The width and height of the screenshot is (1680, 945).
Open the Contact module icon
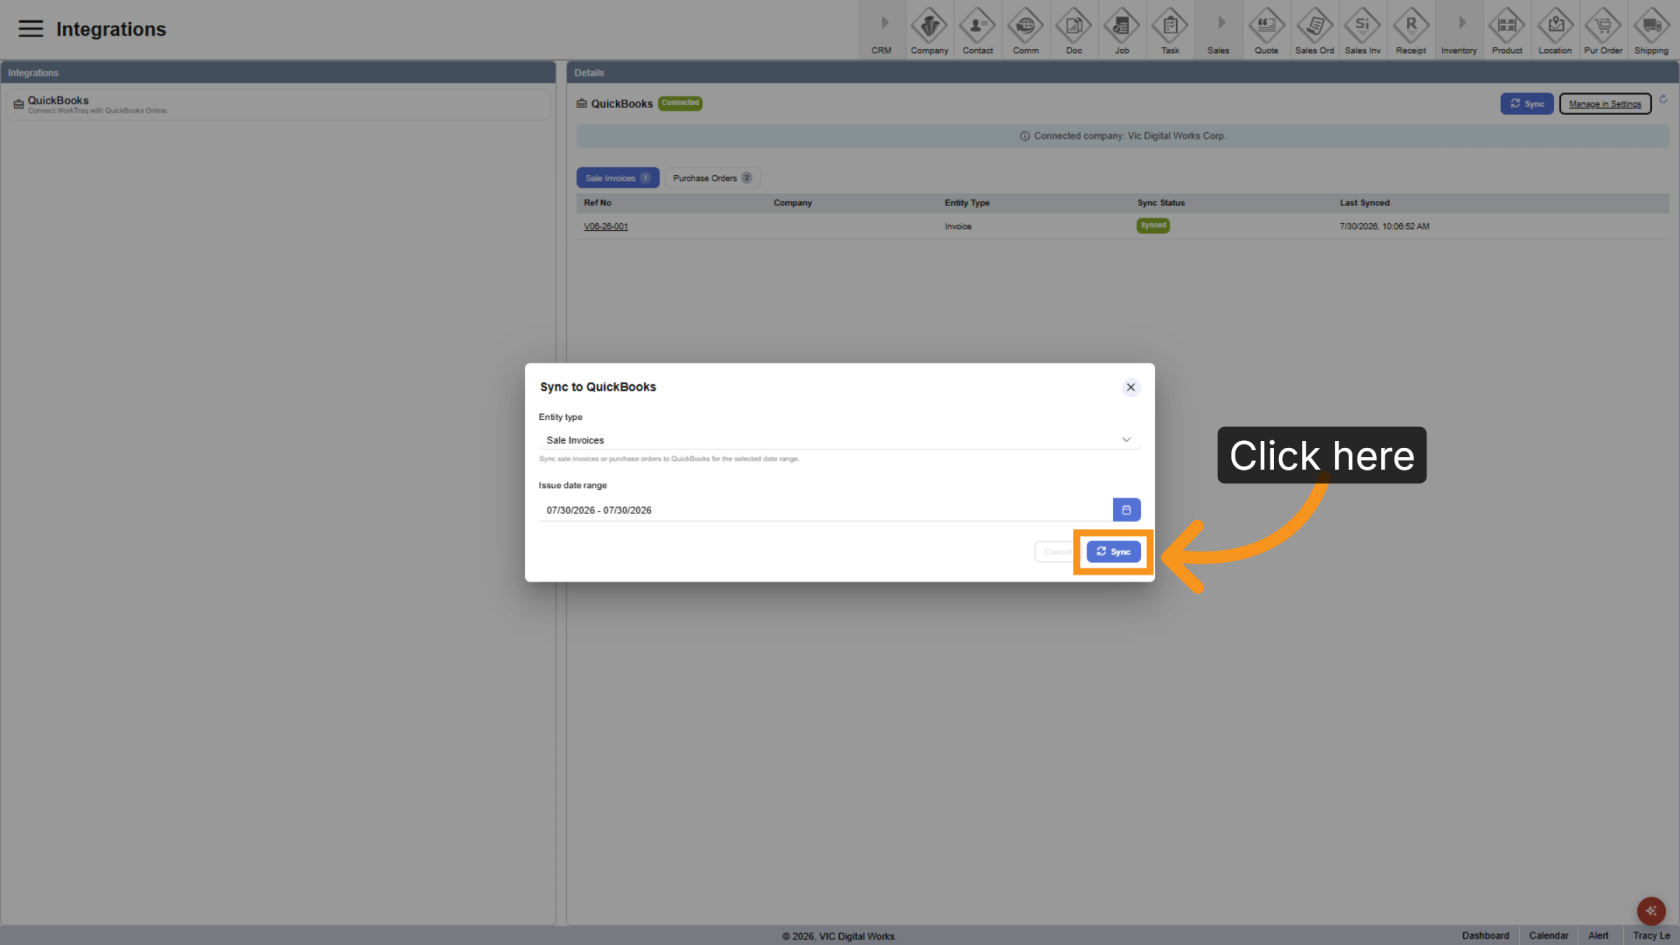pos(977,30)
